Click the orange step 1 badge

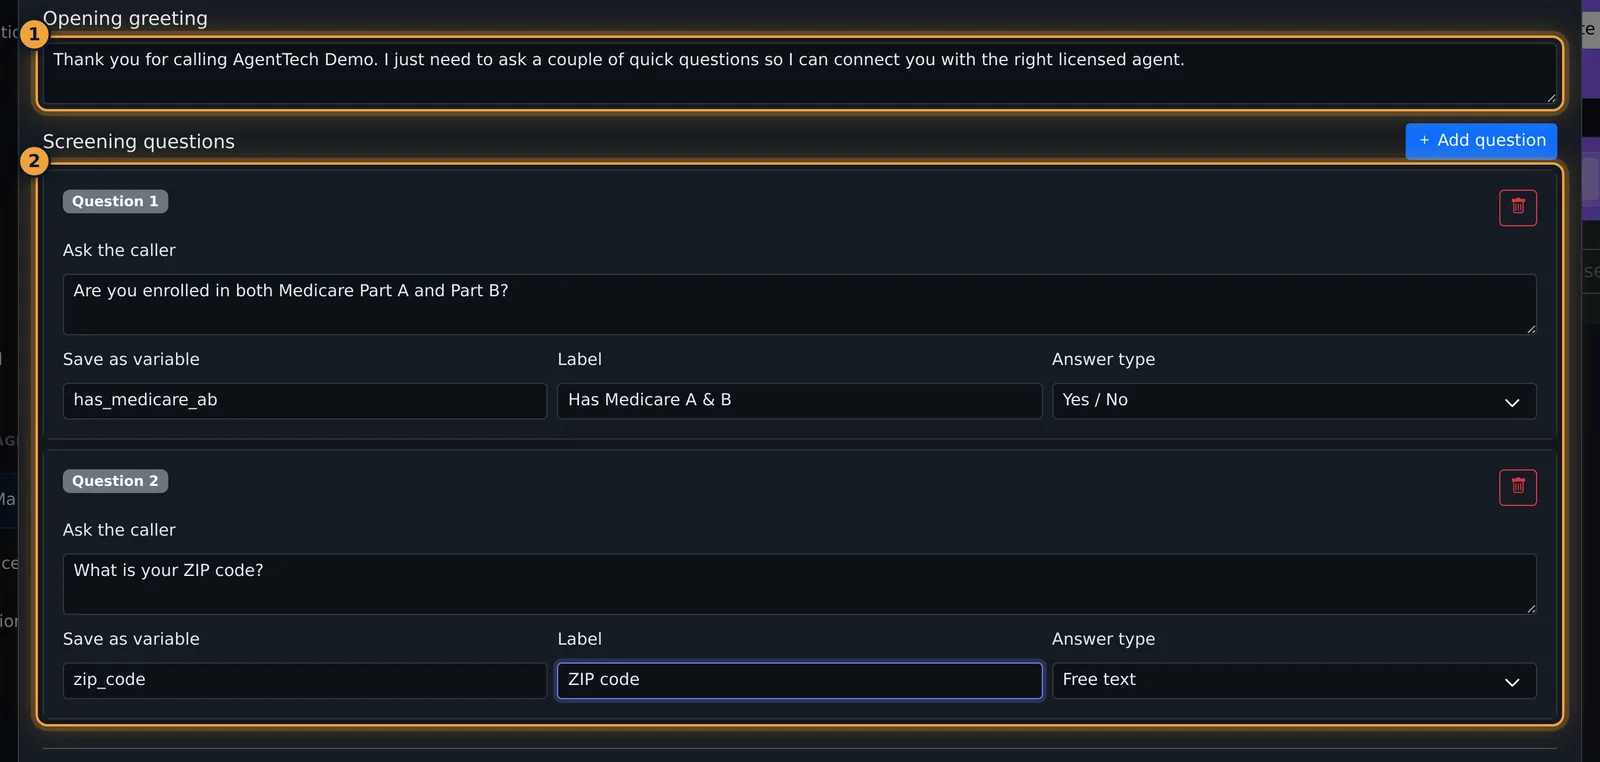(34, 34)
